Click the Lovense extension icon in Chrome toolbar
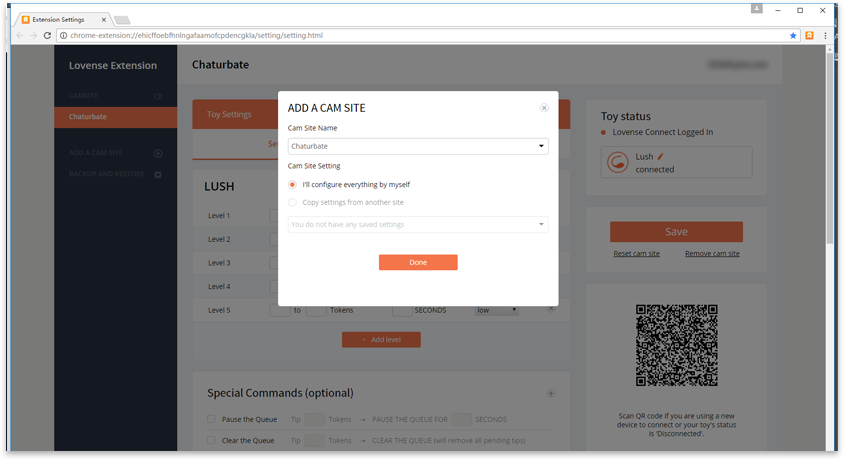 click(810, 35)
